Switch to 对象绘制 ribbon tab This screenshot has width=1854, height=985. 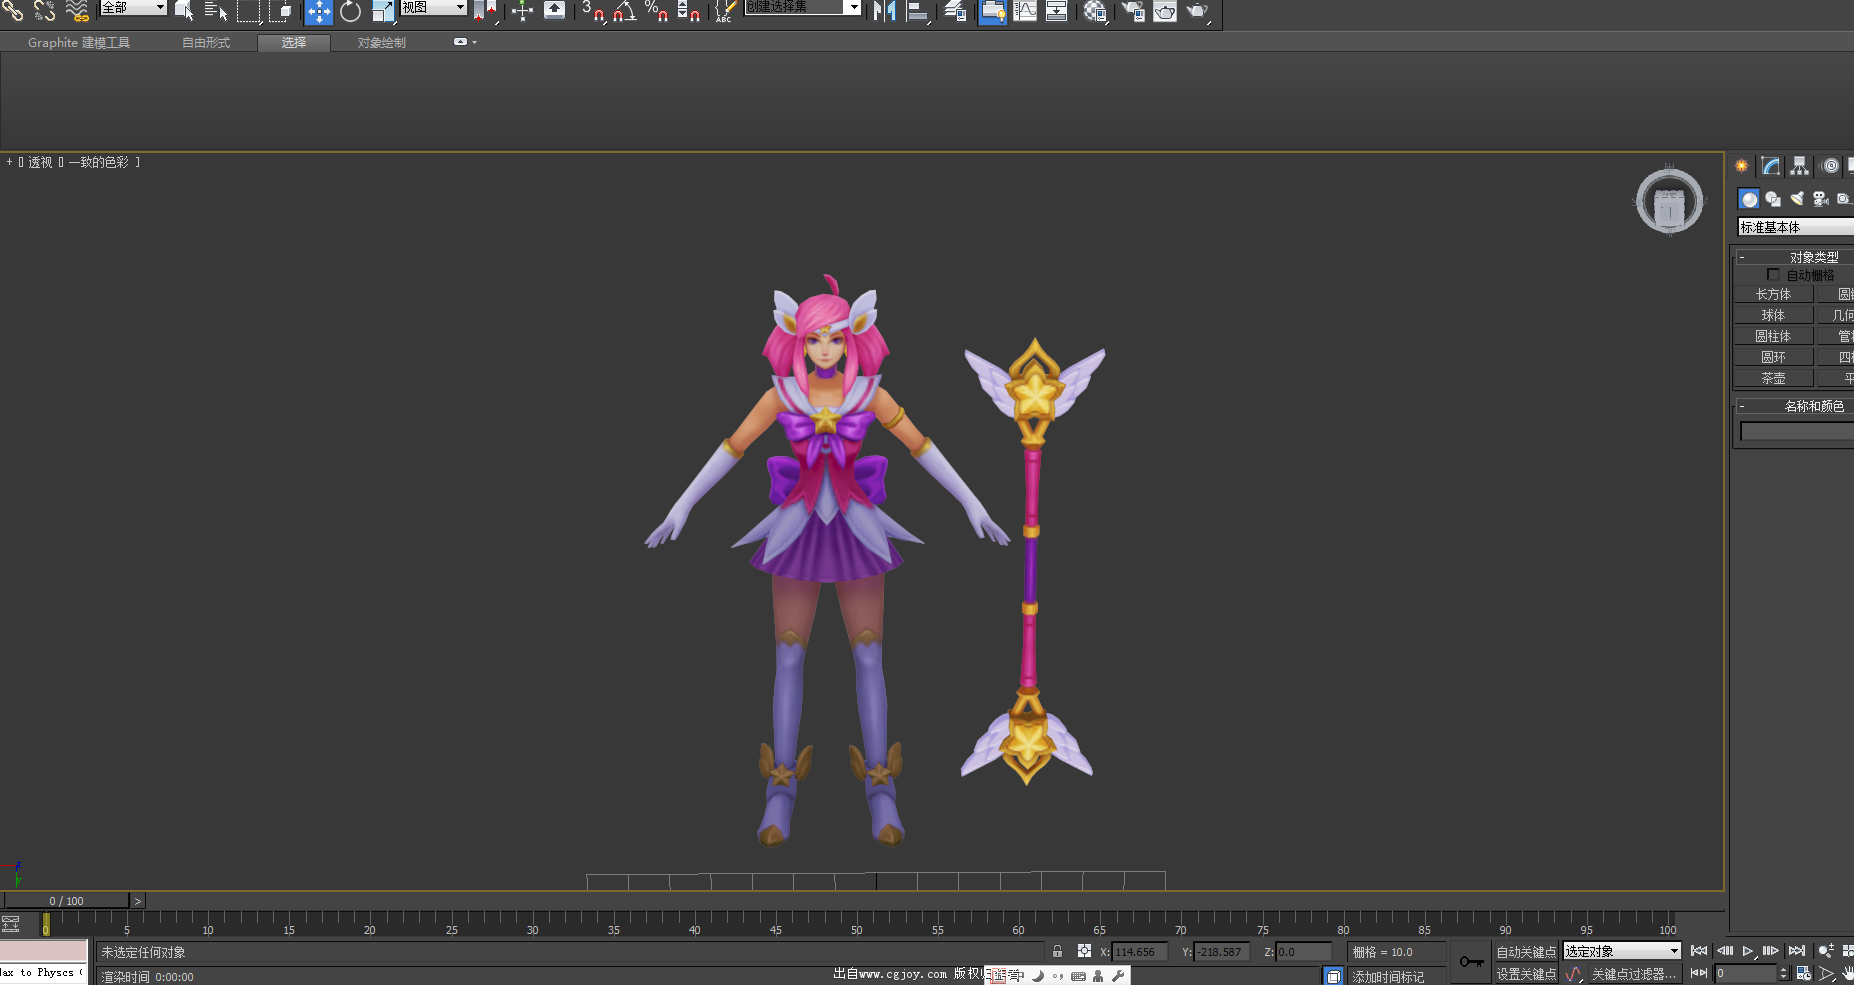click(382, 43)
